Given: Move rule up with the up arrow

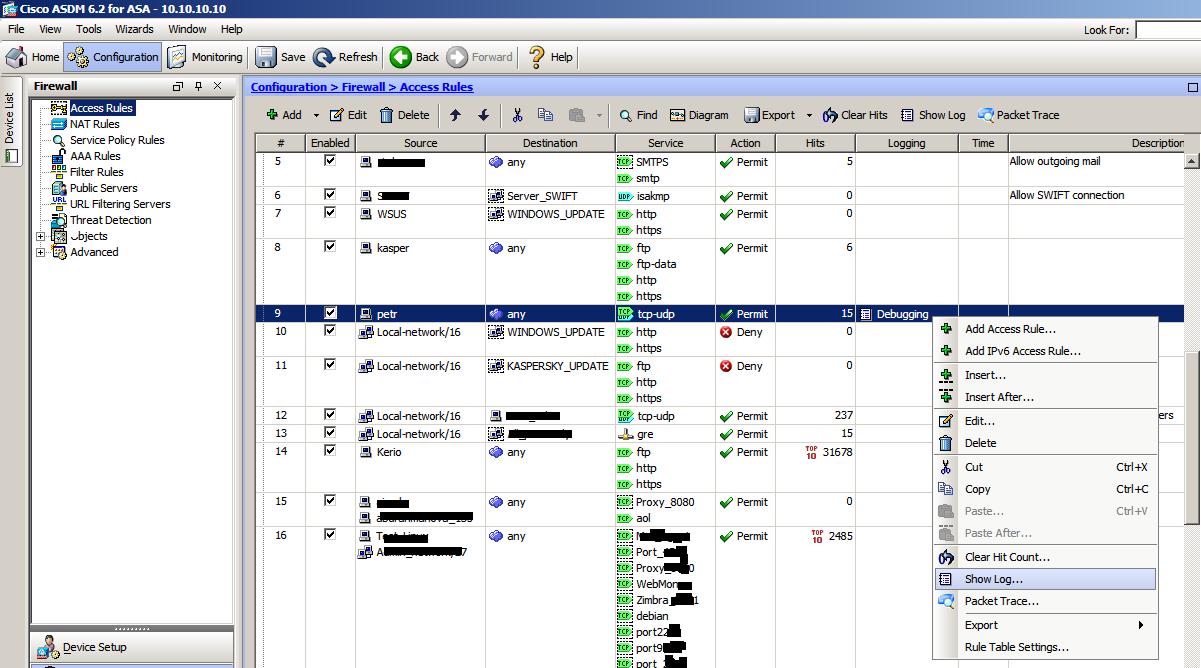Looking at the screenshot, I should click(x=455, y=116).
